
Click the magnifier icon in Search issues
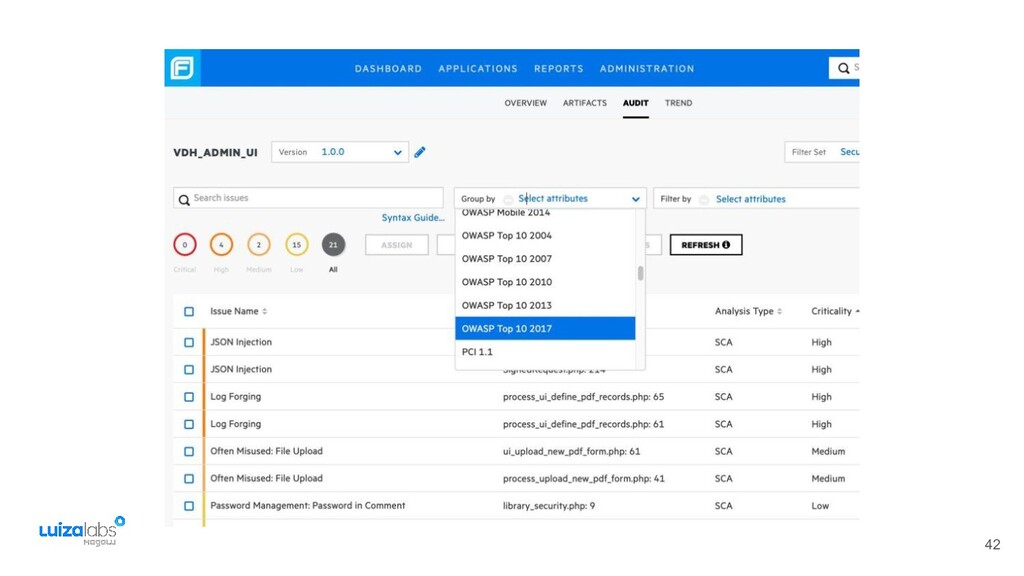point(184,200)
